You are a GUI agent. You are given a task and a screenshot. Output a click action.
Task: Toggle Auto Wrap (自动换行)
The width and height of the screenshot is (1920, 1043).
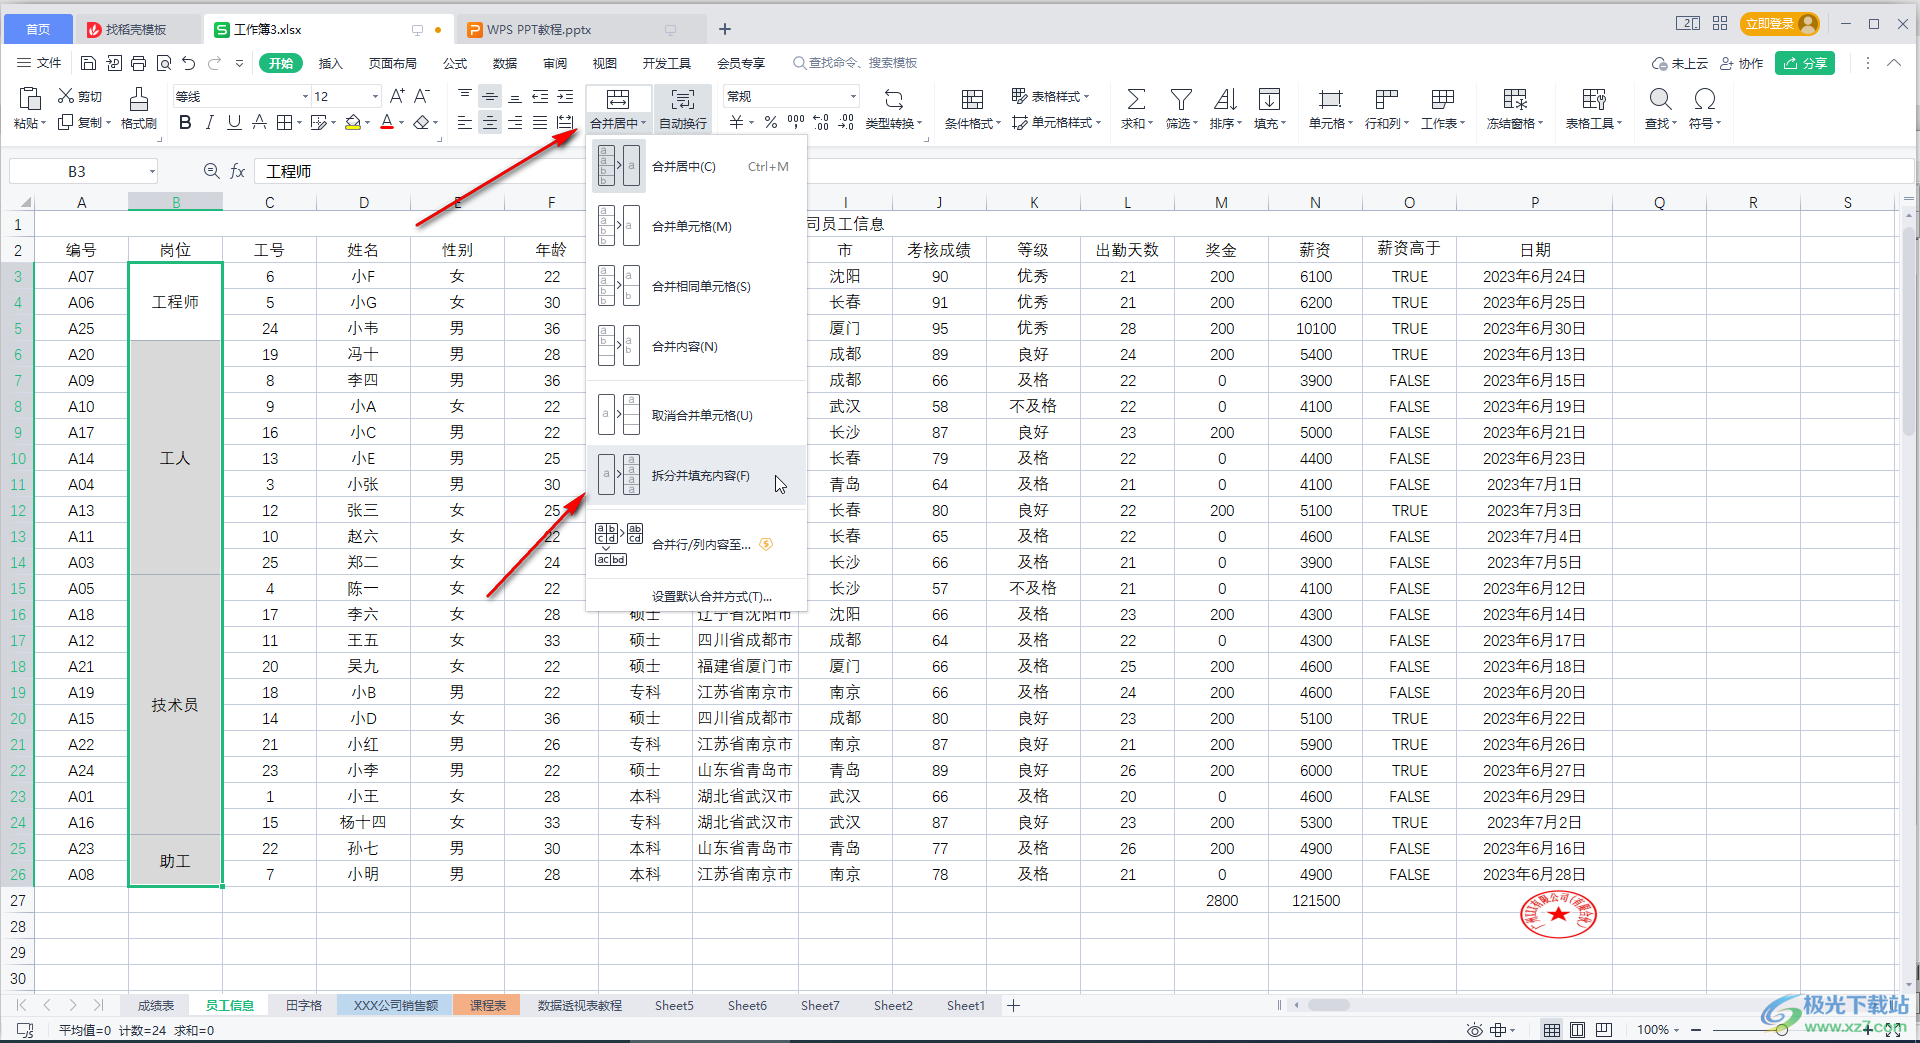683,108
